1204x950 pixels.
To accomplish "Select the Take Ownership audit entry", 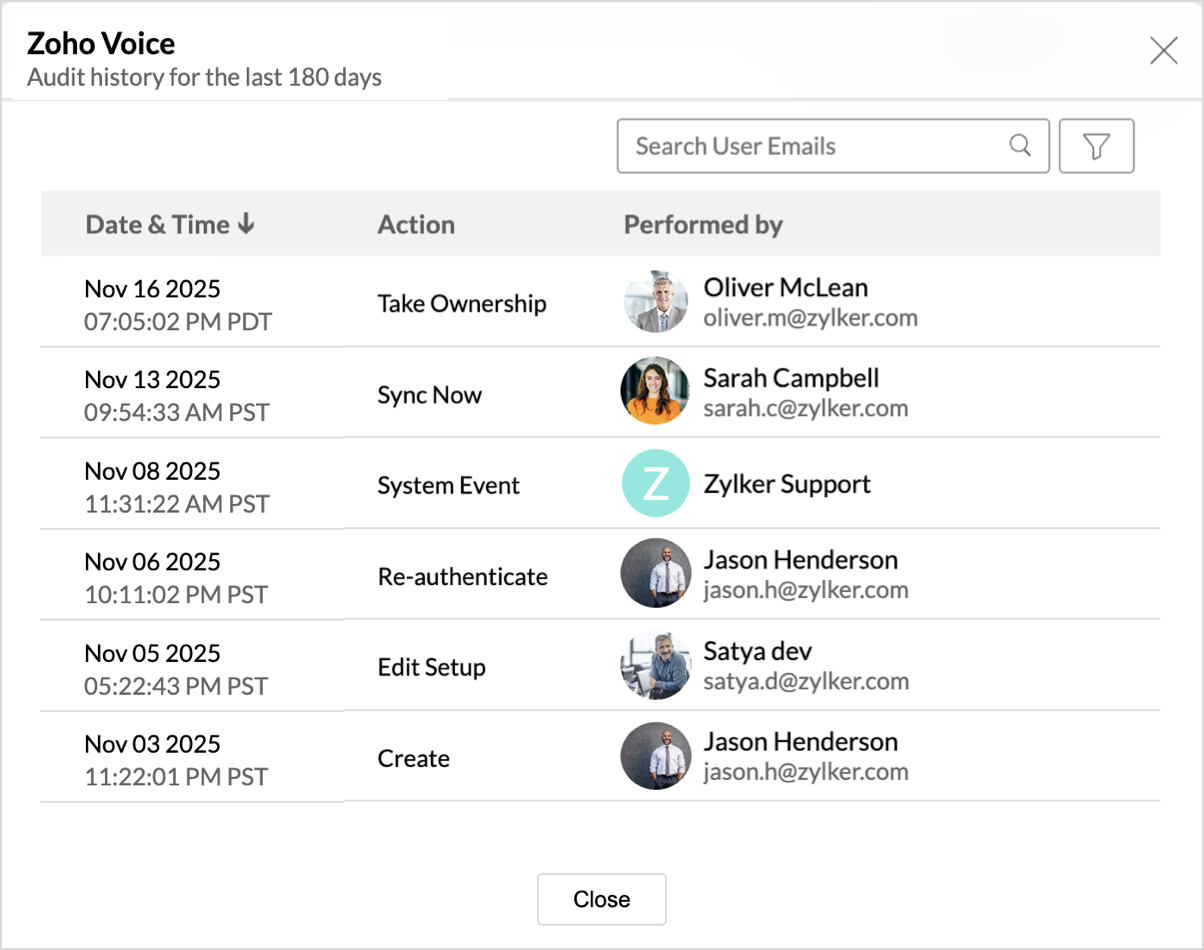I will 461,304.
